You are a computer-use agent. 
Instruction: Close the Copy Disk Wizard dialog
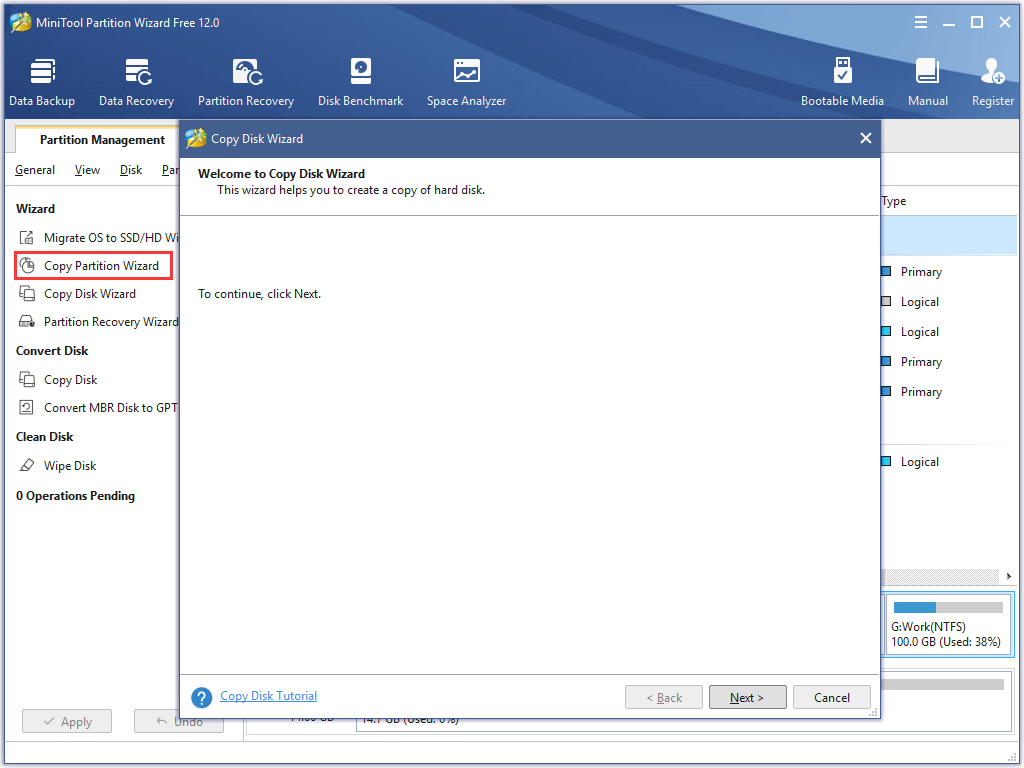point(866,138)
